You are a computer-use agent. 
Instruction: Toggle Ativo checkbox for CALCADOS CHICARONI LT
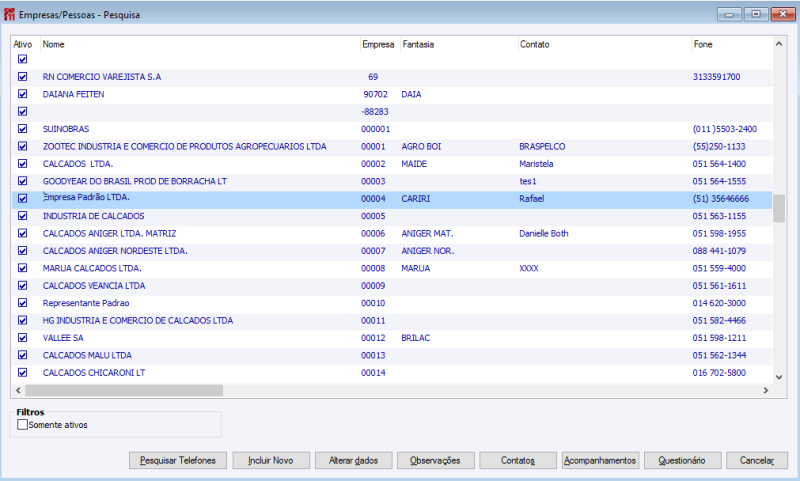[x=22, y=372]
